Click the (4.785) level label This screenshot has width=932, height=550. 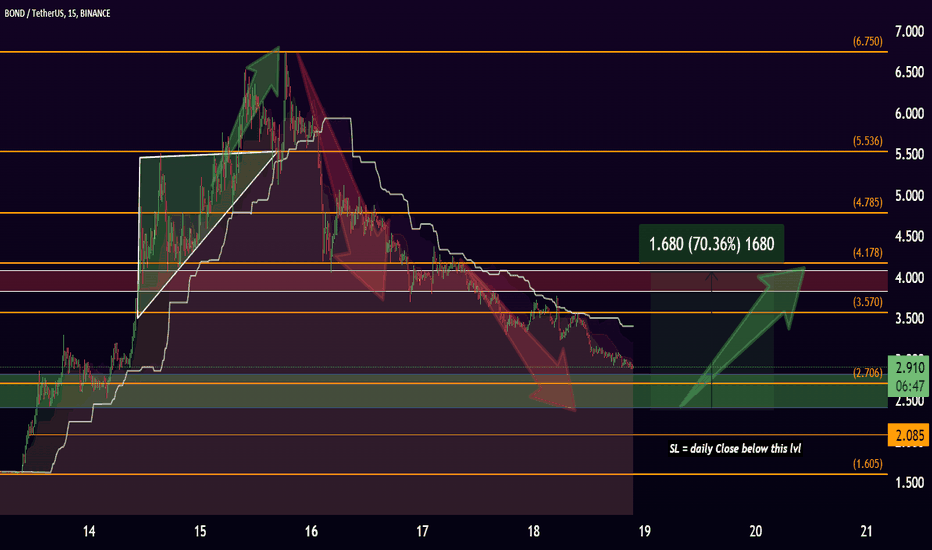point(867,202)
